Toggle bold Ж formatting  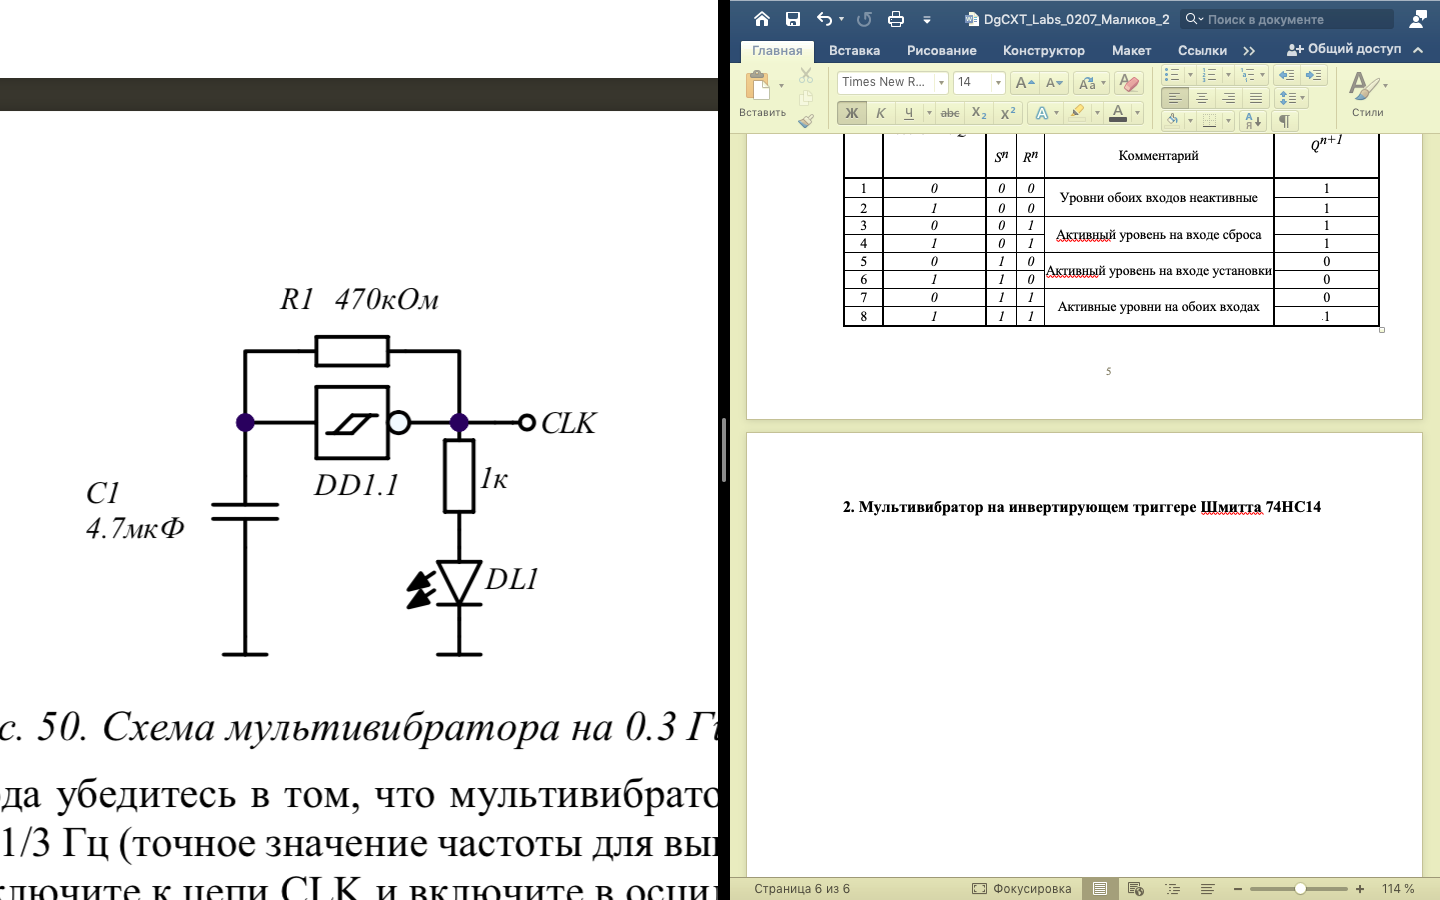coord(851,113)
